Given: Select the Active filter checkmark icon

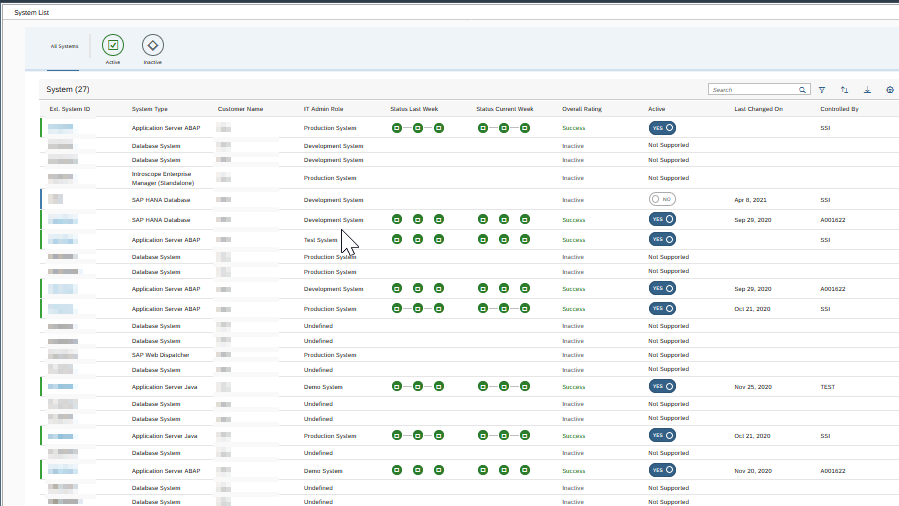Looking at the screenshot, I should pyautogui.click(x=113, y=45).
